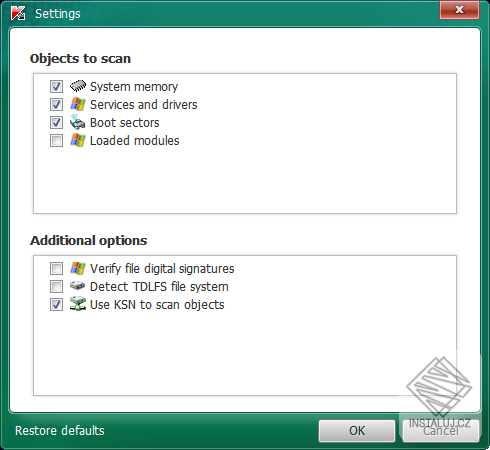Image resolution: width=490 pixels, height=450 pixels.
Task: Uncheck the System memory checkbox
Action: click(56, 87)
